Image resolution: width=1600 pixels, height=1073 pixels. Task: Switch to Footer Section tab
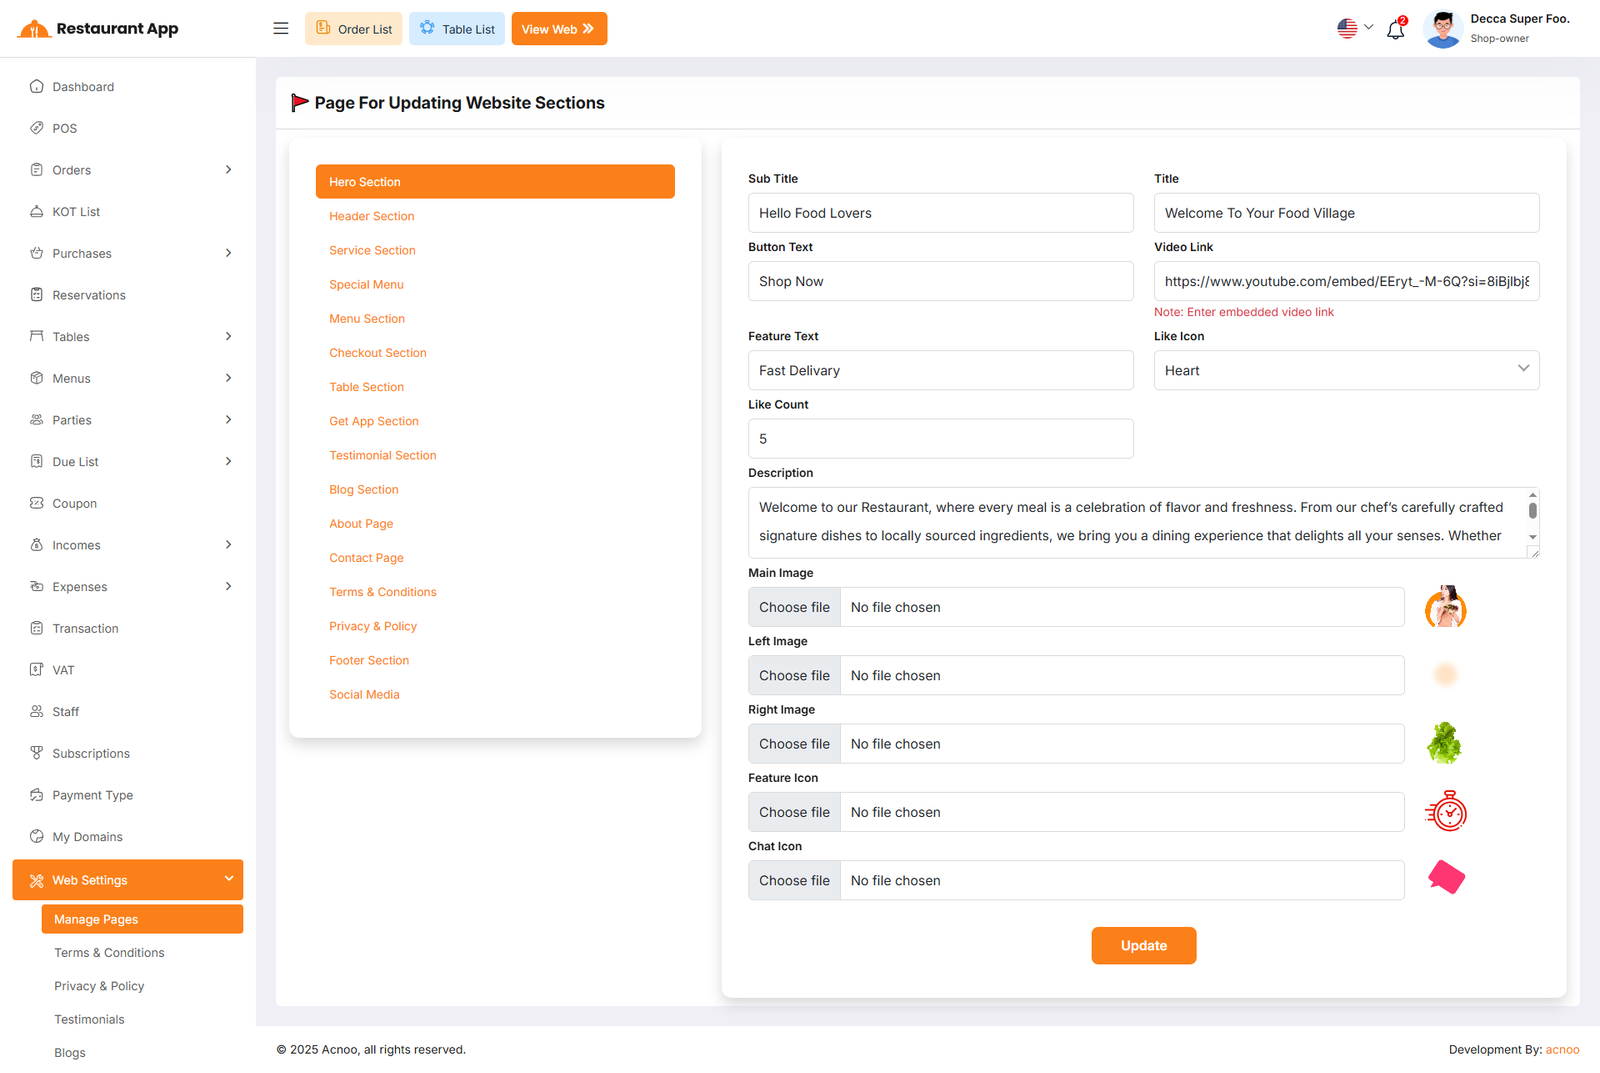[x=369, y=661]
